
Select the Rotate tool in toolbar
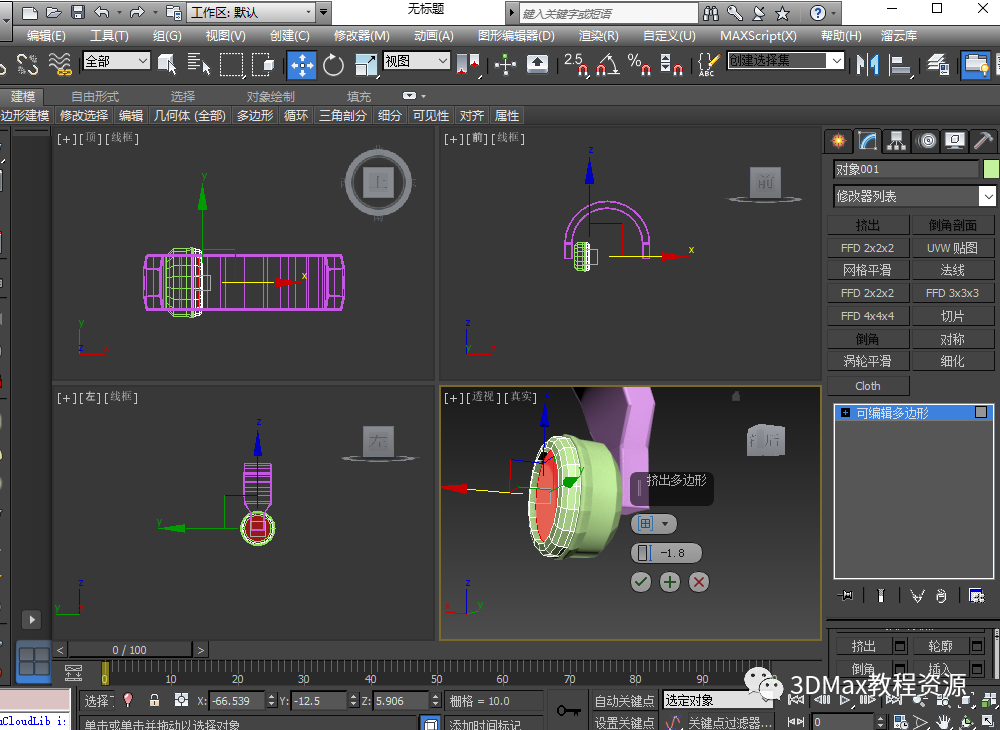point(333,65)
